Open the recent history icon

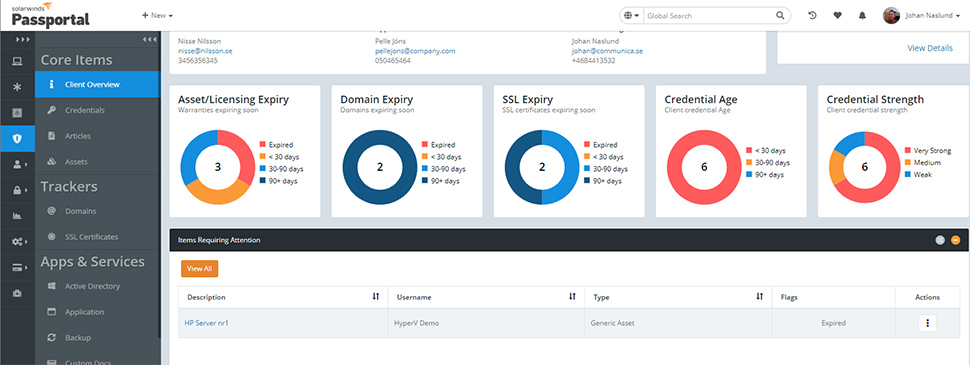point(812,15)
